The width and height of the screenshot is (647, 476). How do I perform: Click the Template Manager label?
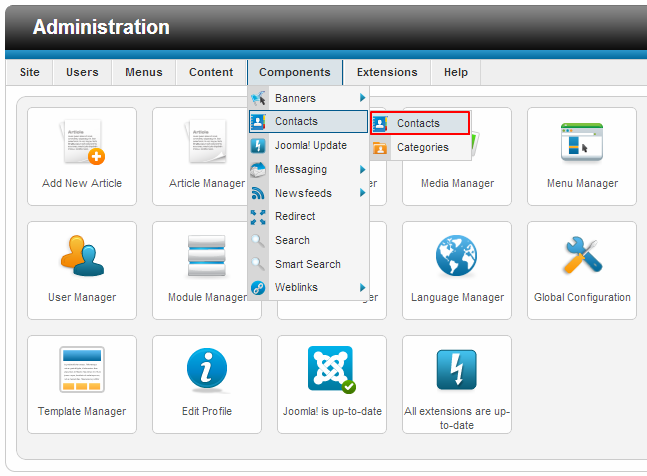(x=82, y=411)
